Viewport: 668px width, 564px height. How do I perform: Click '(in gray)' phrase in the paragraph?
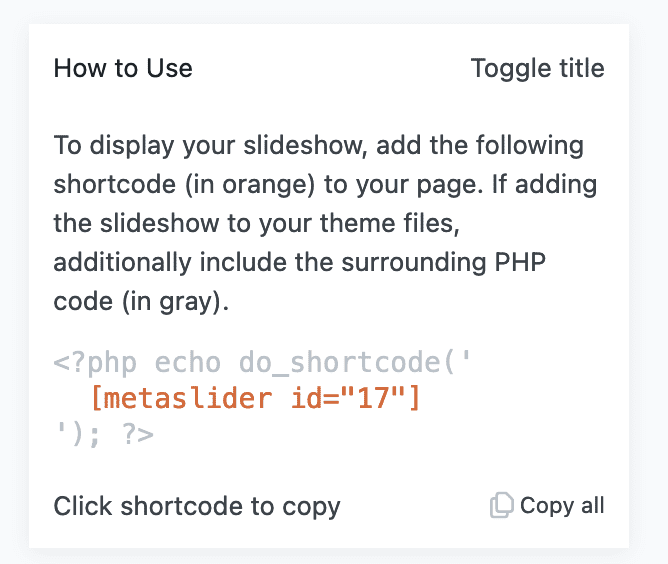[x=176, y=302]
